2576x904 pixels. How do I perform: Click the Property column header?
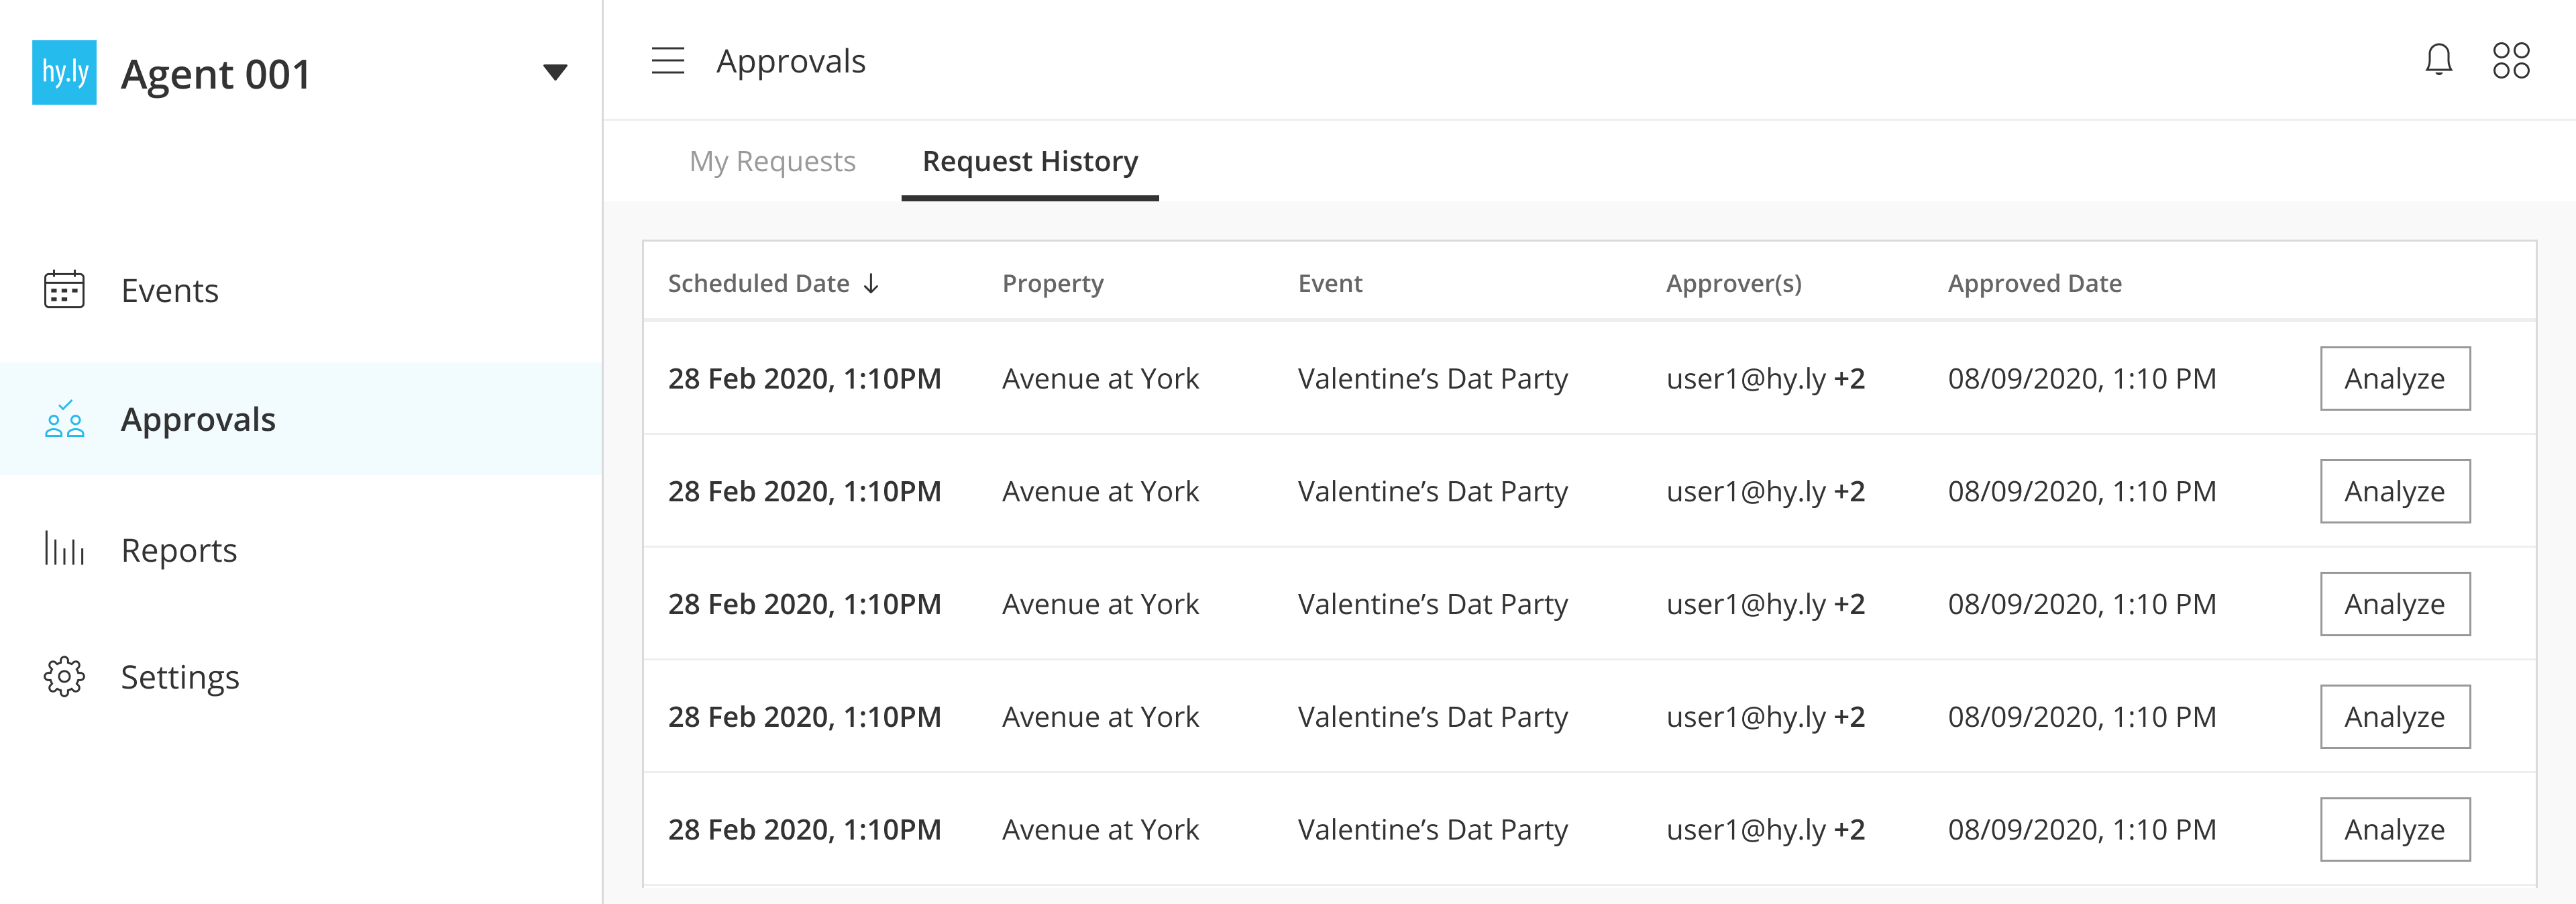1052,284
